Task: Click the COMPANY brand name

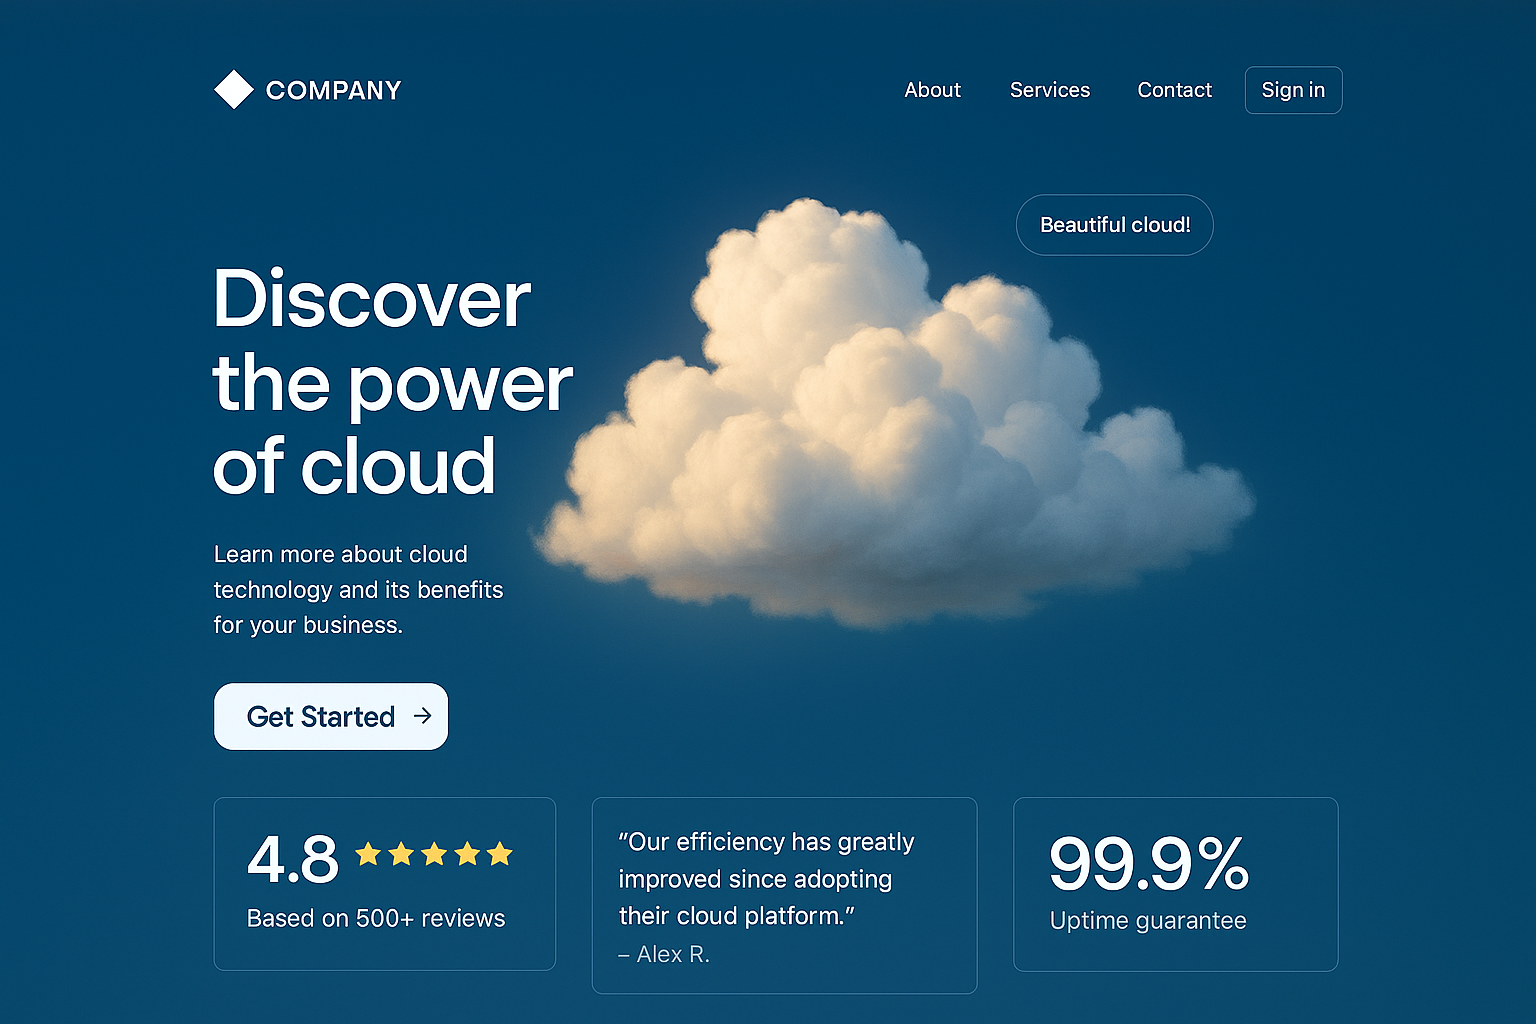Action: (333, 91)
